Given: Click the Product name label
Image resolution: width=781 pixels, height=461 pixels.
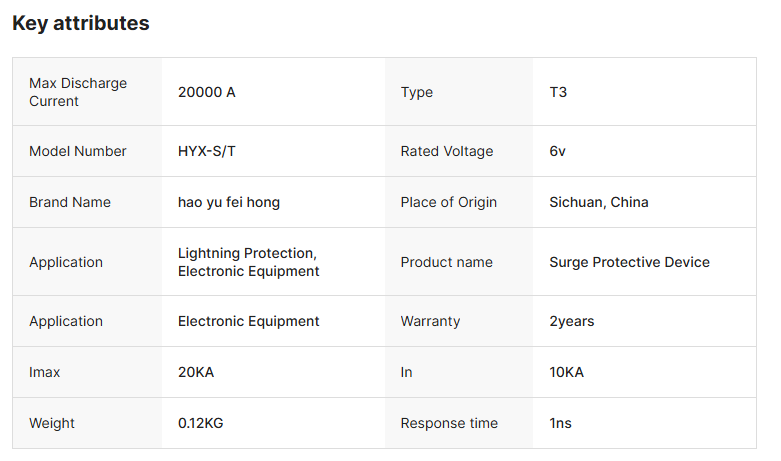Looking at the screenshot, I should pyautogui.click(x=447, y=262).
